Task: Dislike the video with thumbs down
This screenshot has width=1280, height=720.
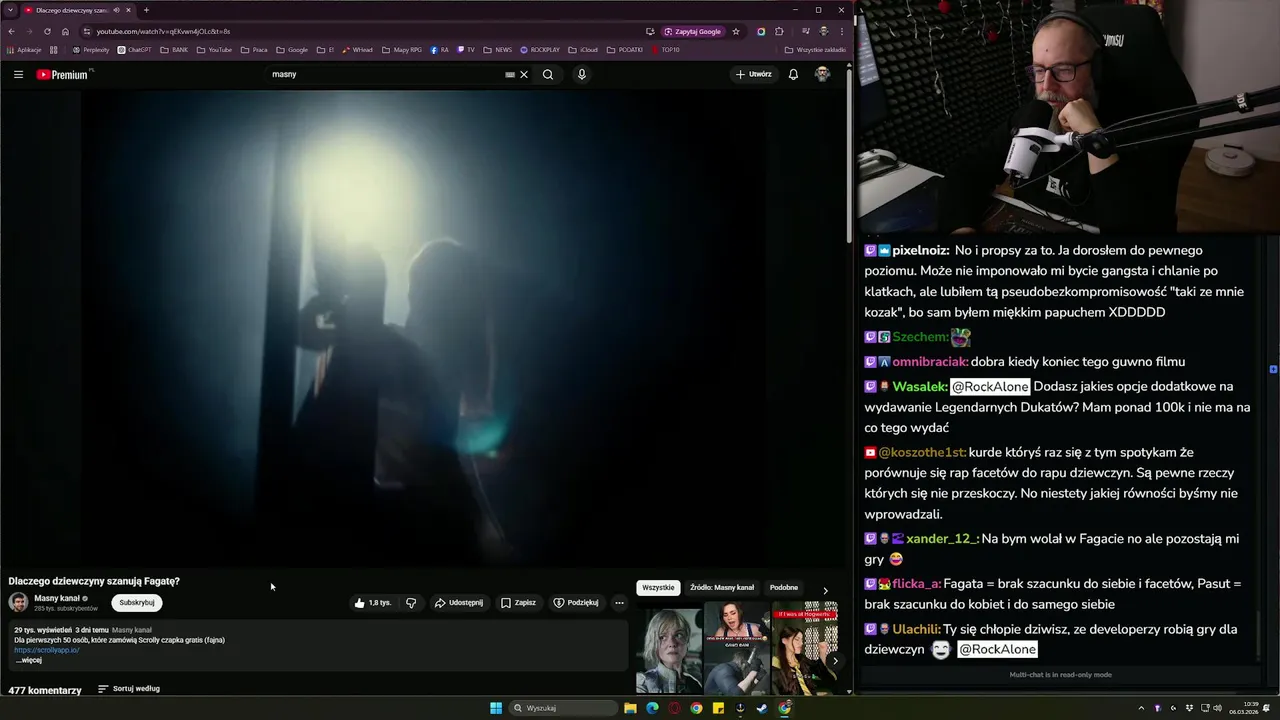Action: pos(411,603)
